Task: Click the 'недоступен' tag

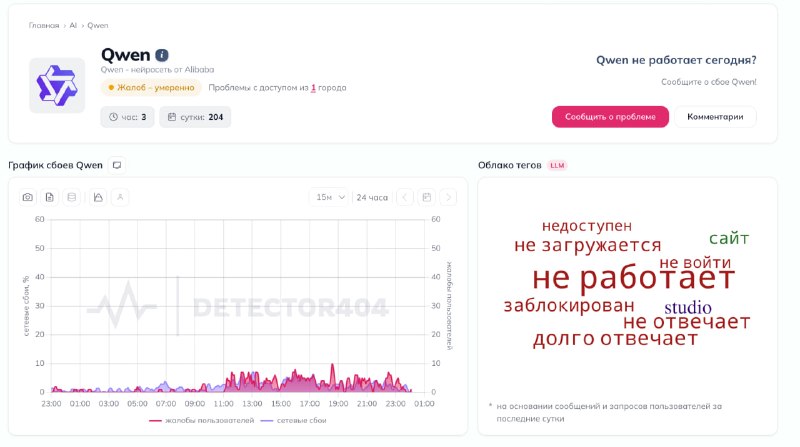Action: point(587,226)
